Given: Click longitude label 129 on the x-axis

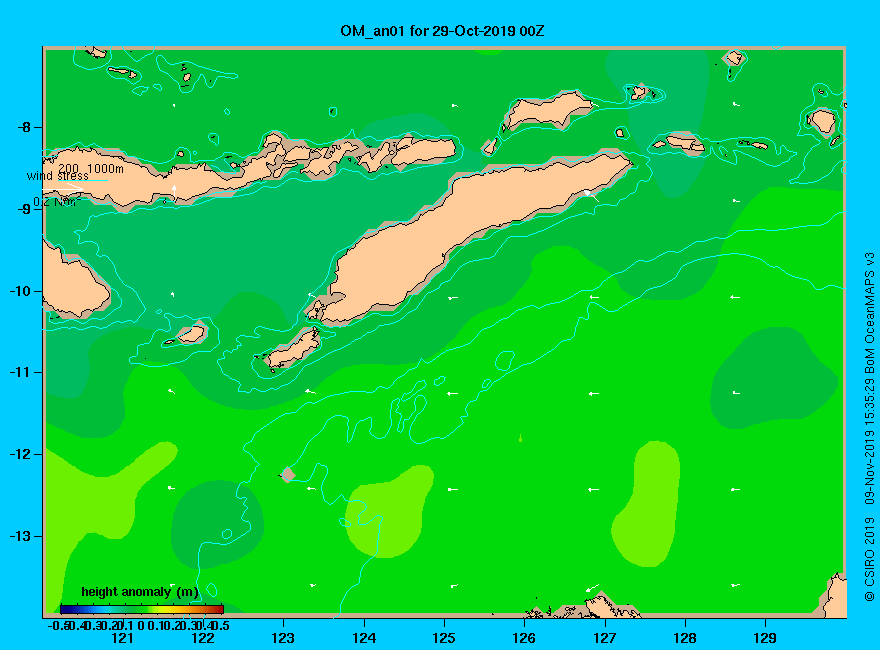Looking at the screenshot, I should [x=765, y=638].
